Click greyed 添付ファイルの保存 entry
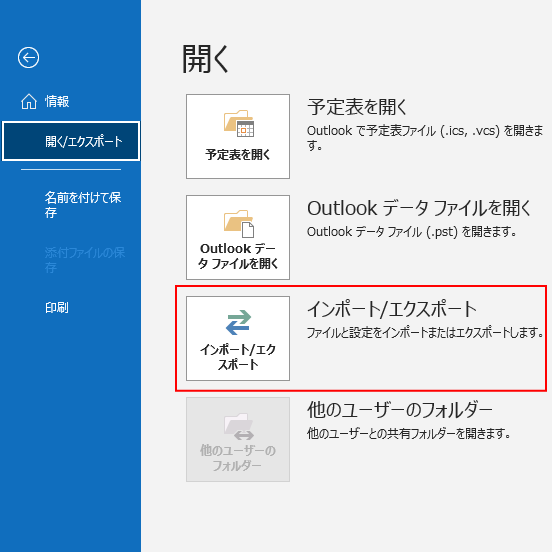Screen dimensions: 552x552 [84, 260]
